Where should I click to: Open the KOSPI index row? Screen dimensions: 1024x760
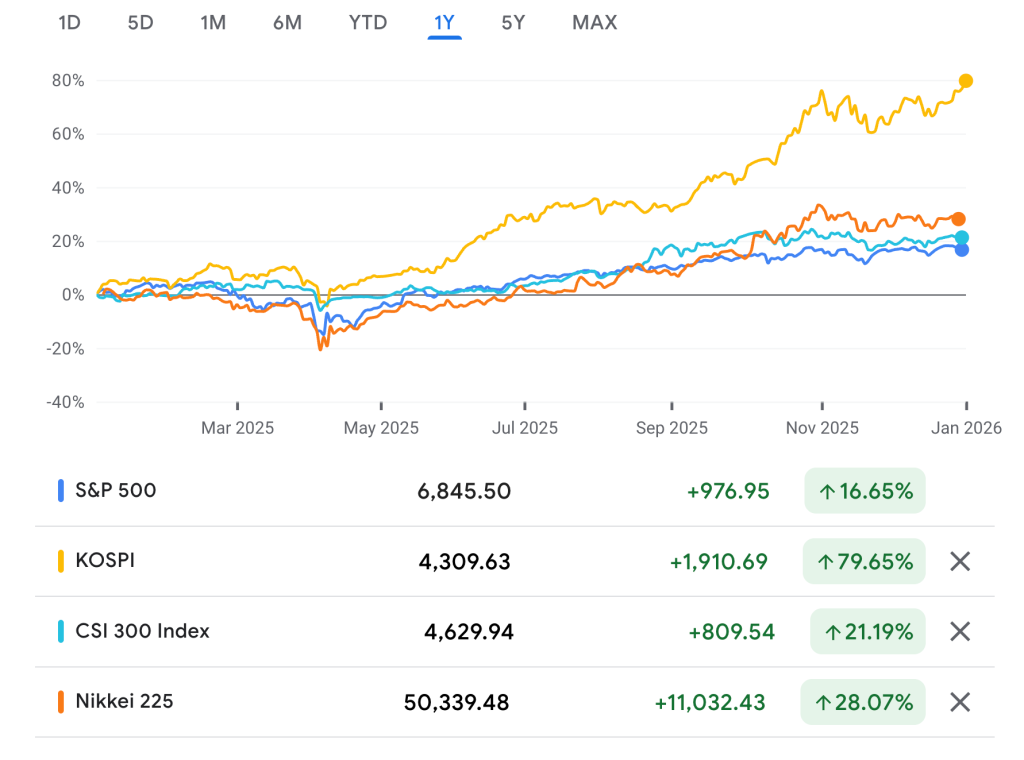(105, 560)
